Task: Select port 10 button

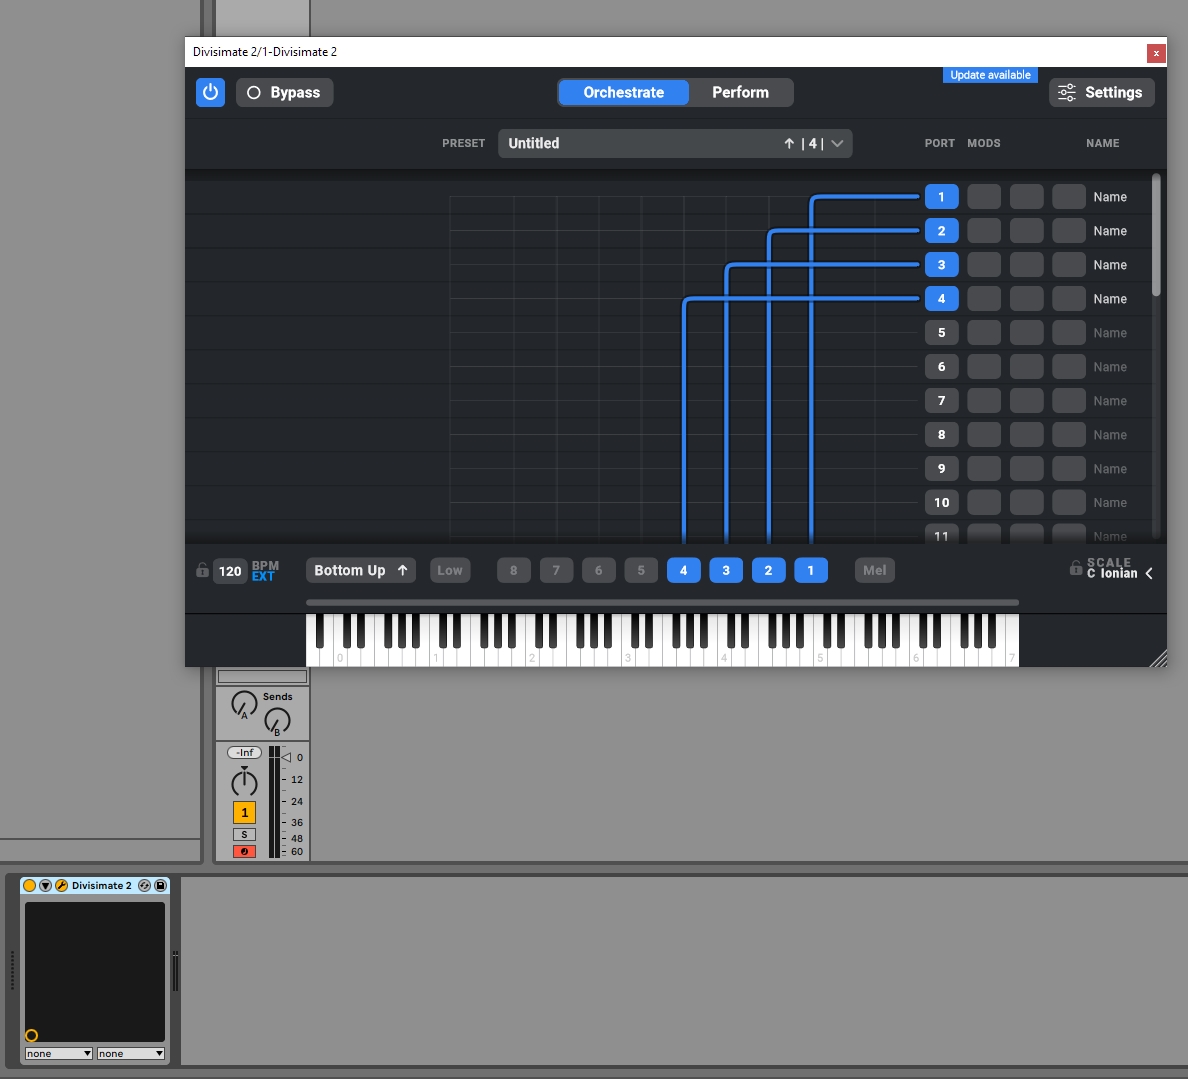Action: tap(941, 502)
